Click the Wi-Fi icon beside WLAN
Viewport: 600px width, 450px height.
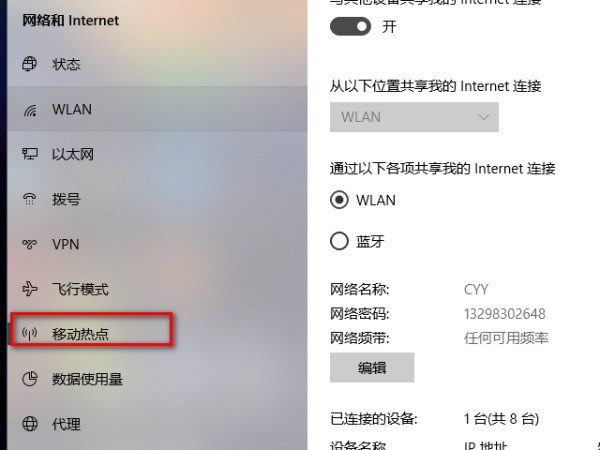(30, 110)
